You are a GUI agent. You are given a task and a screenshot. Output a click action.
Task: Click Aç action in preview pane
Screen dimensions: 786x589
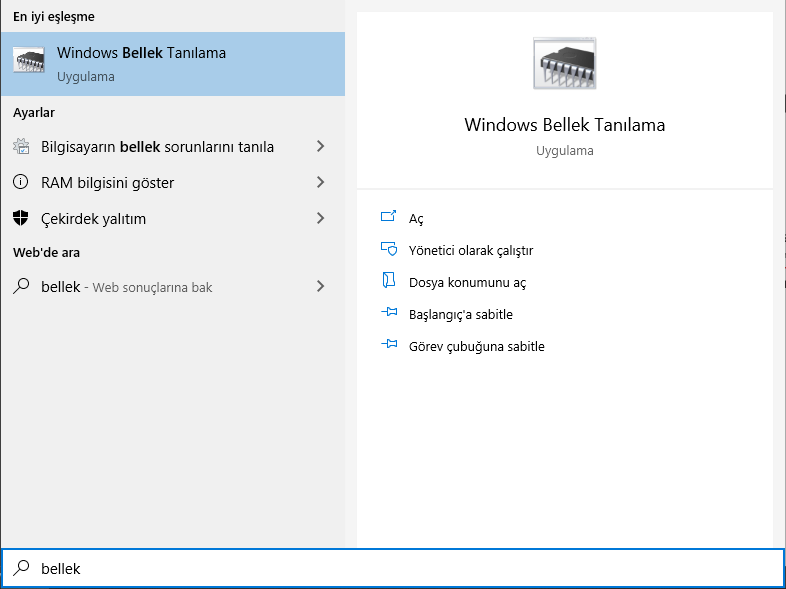point(416,219)
